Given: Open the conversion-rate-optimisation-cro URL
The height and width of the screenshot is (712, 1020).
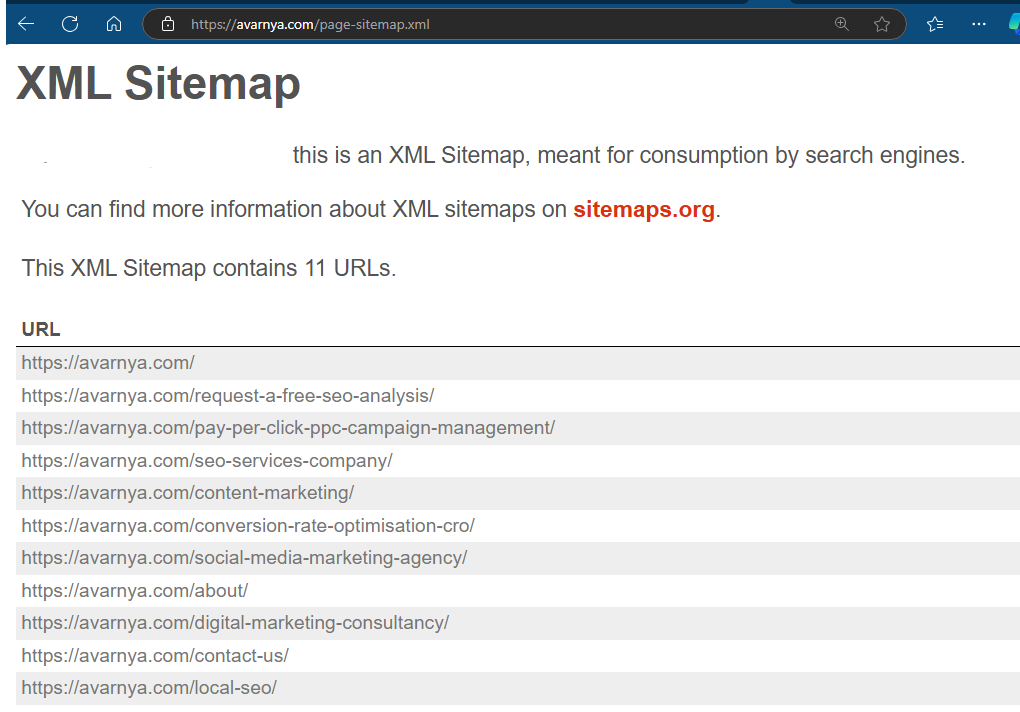Looking at the screenshot, I should [248, 526].
